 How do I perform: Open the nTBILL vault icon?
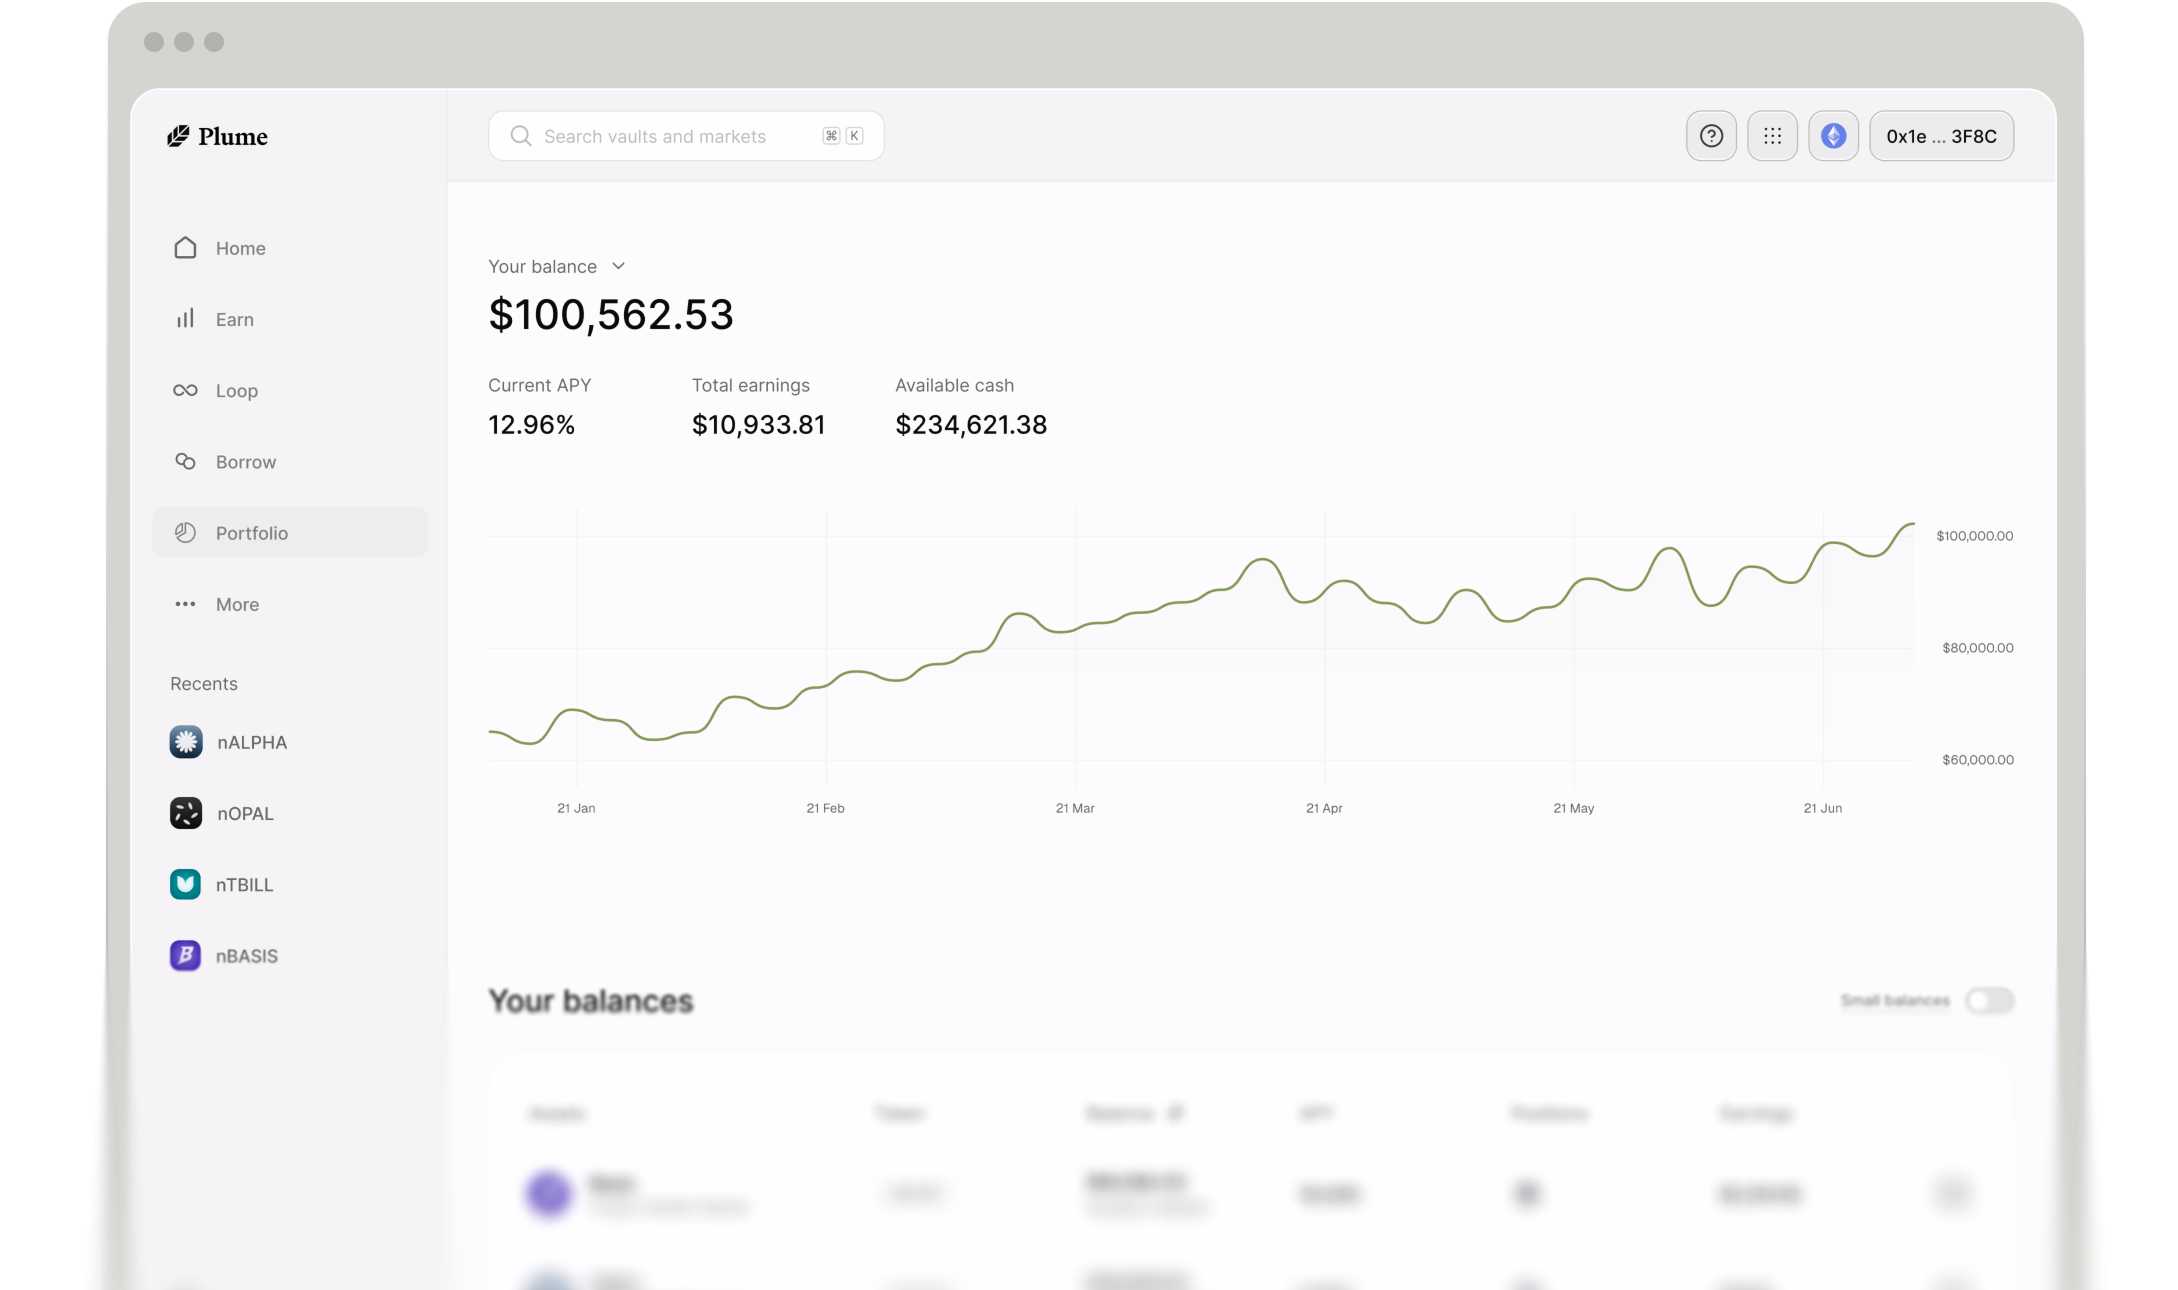click(x=185, y=884)
